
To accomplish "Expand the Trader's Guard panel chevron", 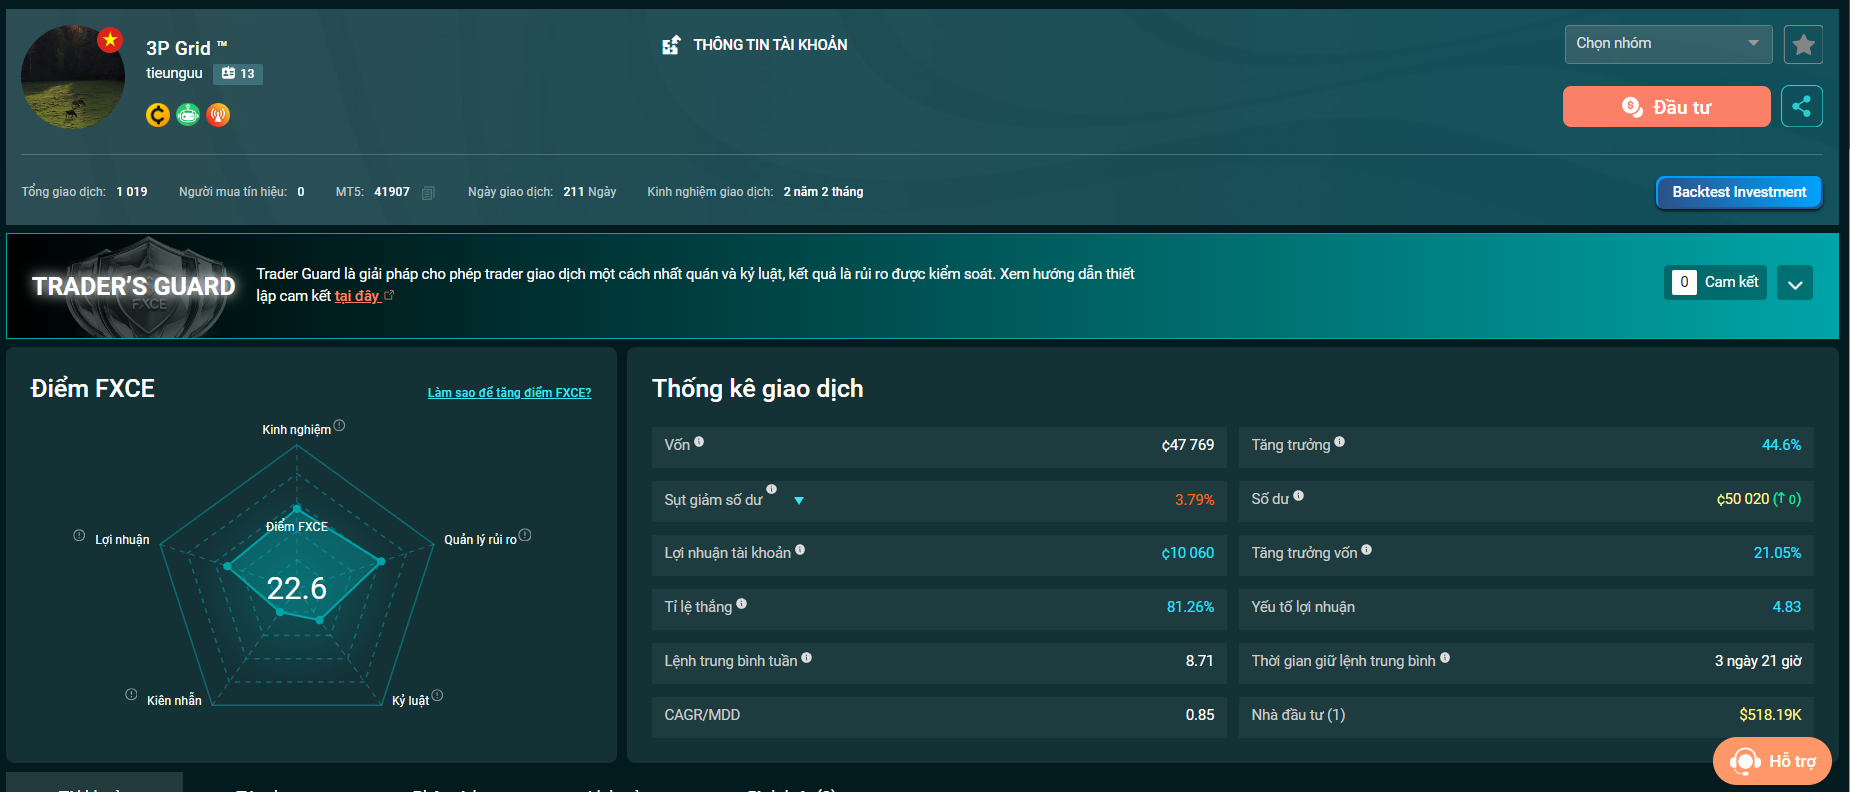I will pyautogui.click(x=1795, y=283).
